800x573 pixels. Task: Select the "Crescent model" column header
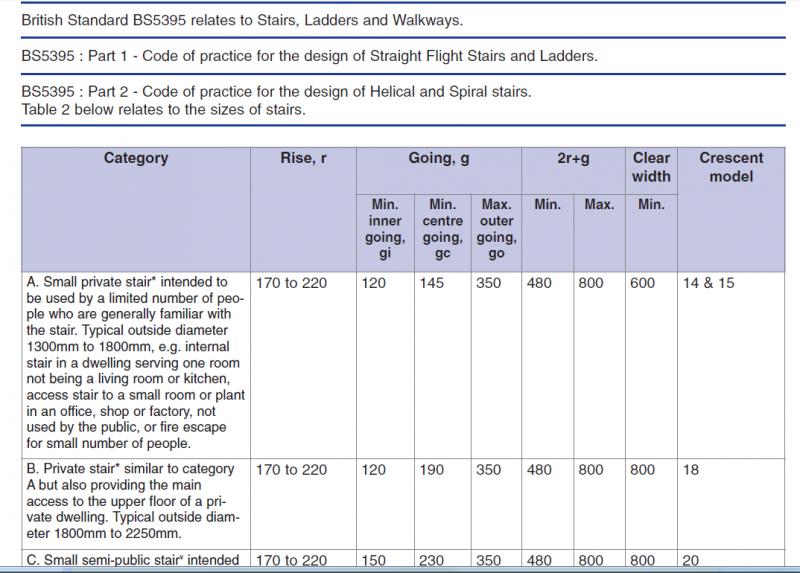(x=730, y=167)
